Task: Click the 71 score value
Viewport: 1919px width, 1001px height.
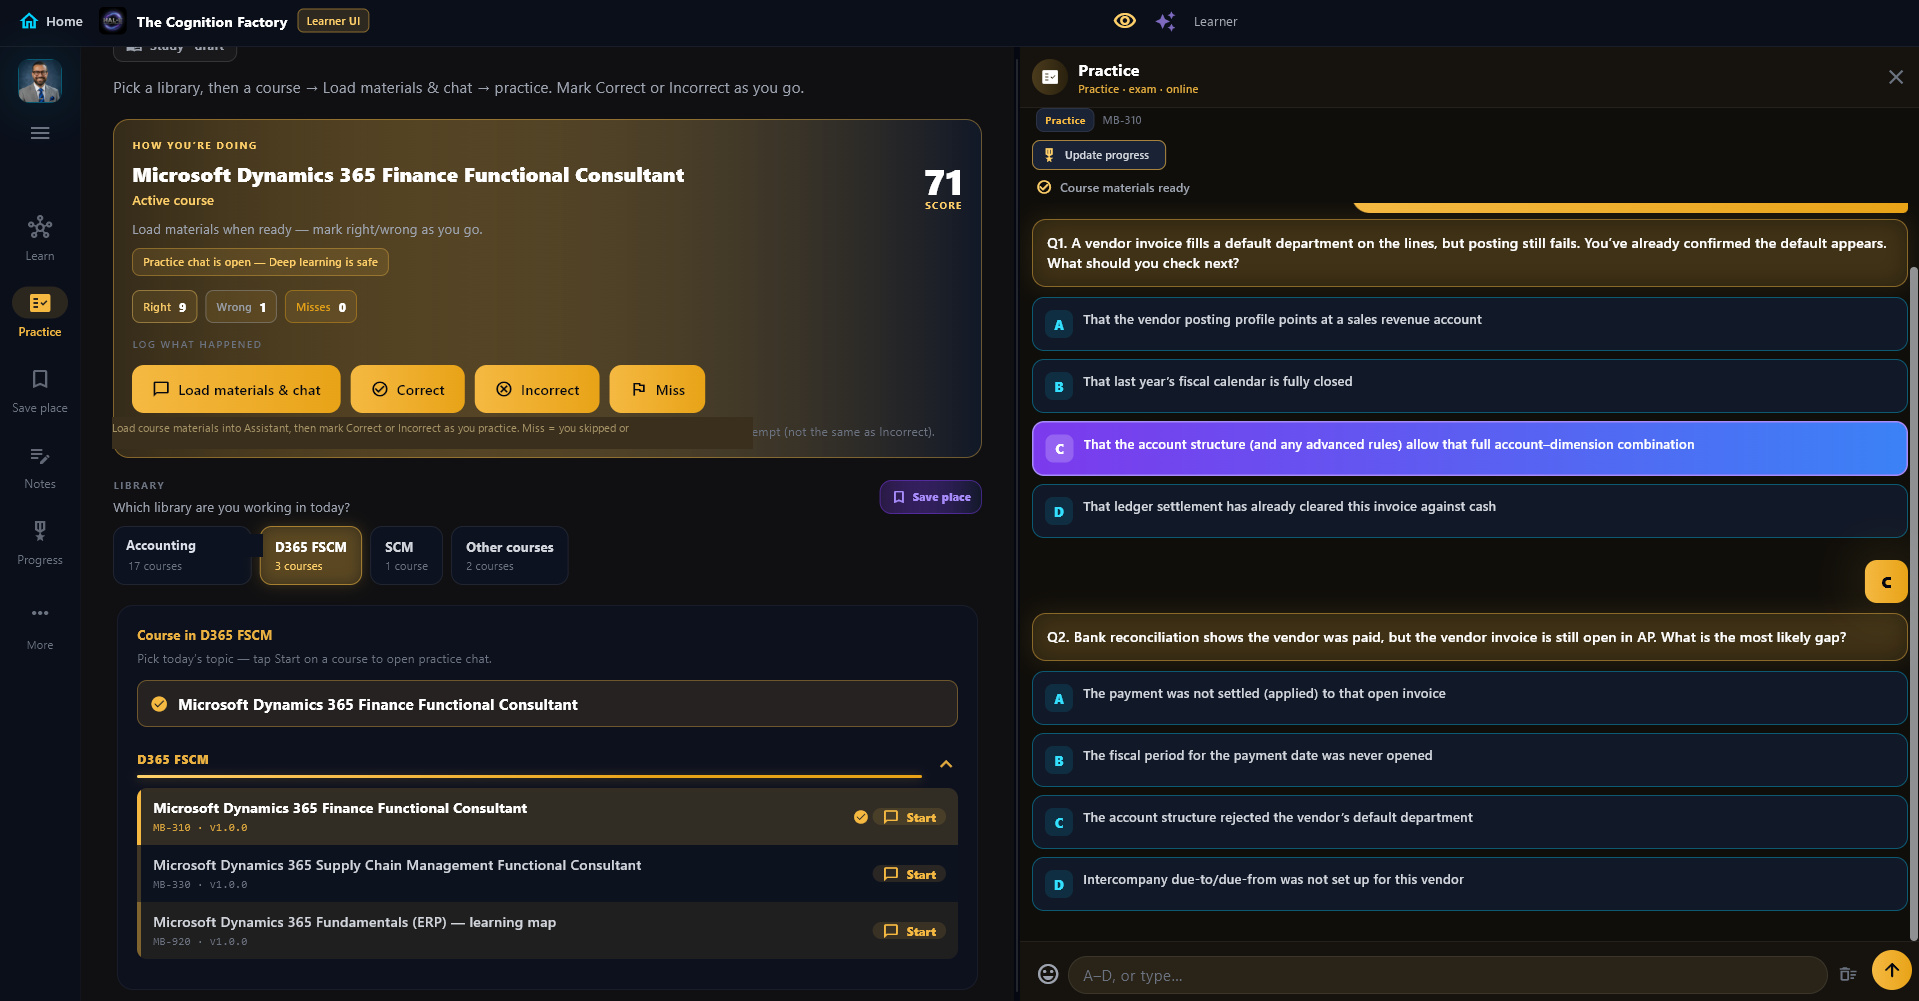Action: [x=943, y=183]
